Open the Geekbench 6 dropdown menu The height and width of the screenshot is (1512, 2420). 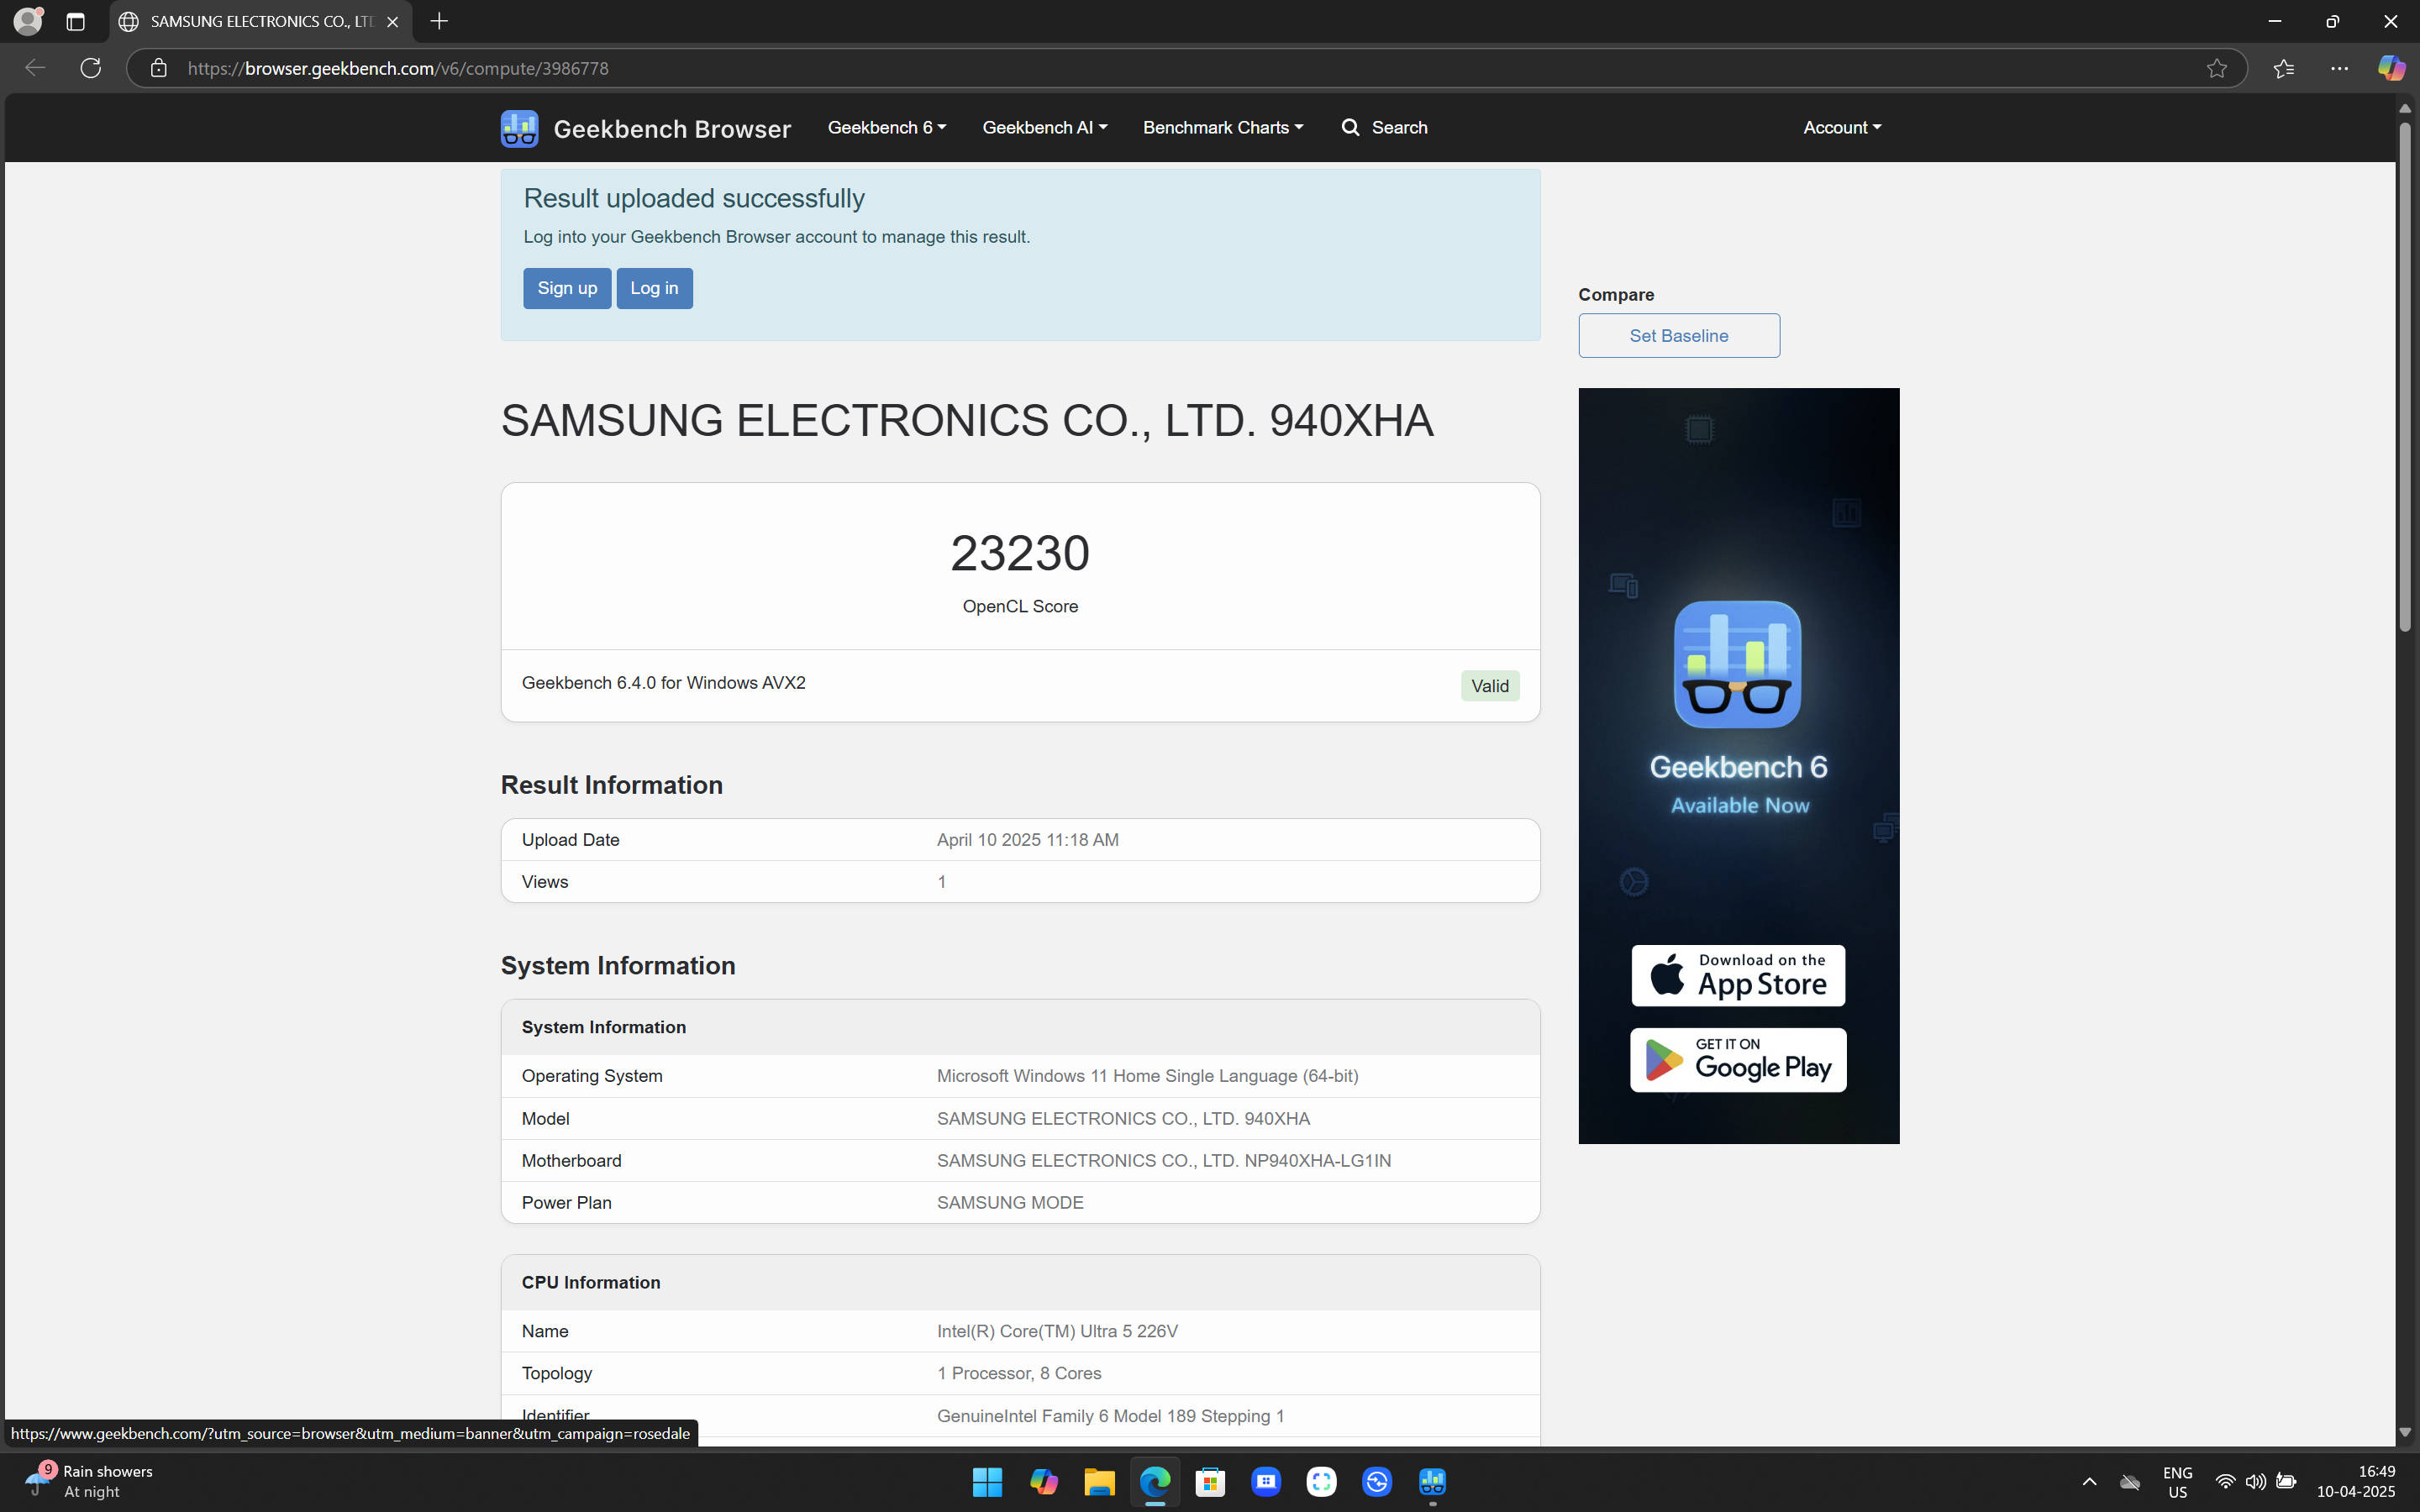coord(886,127)
